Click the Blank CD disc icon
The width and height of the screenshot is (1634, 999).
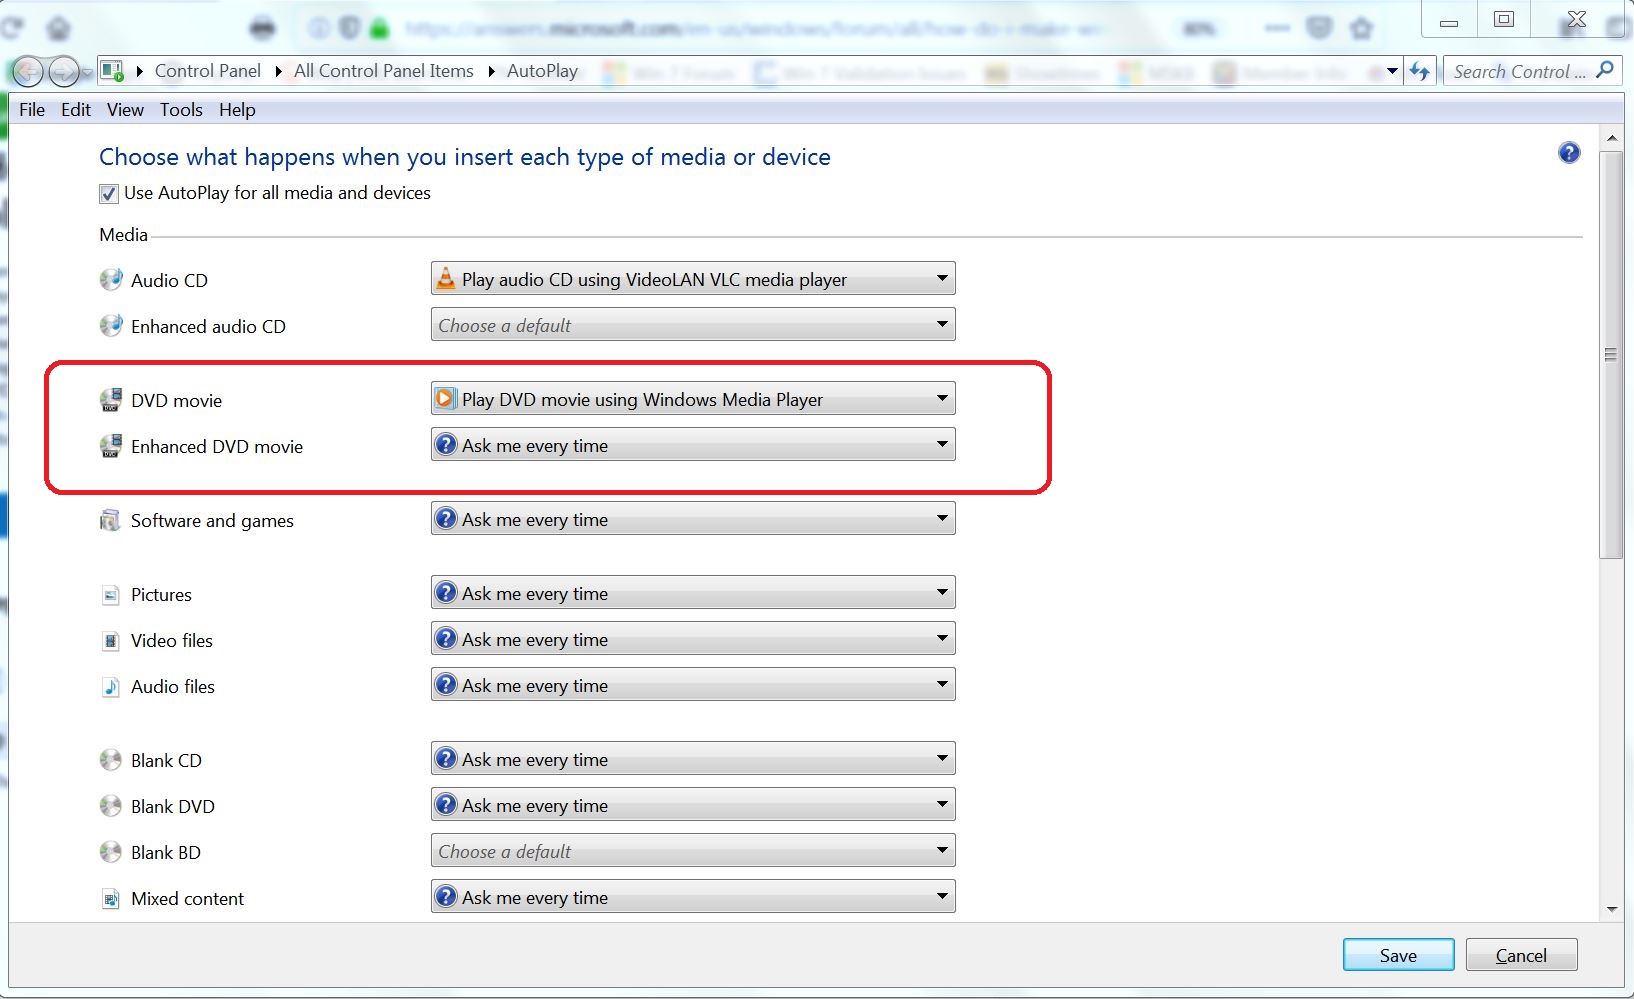coord(111,760)
